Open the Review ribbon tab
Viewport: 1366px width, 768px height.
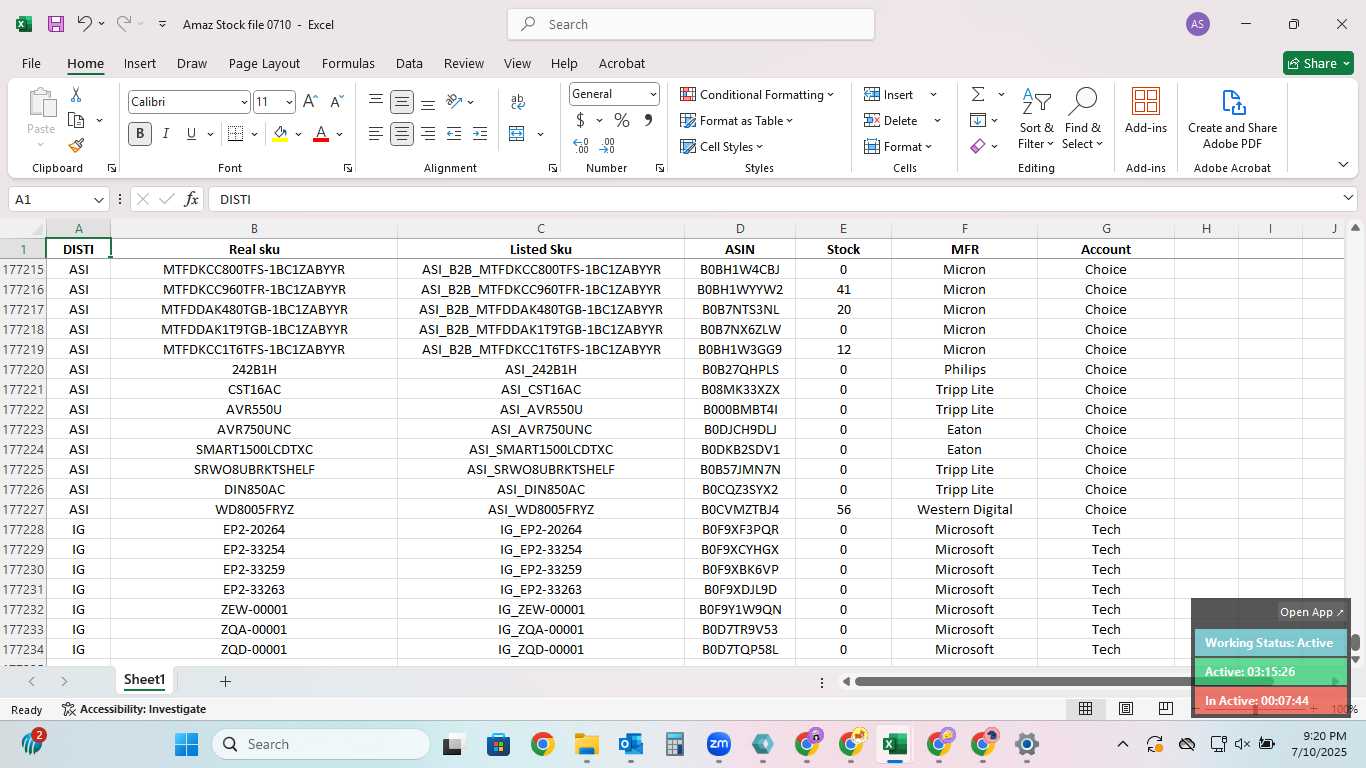[464, 63]
